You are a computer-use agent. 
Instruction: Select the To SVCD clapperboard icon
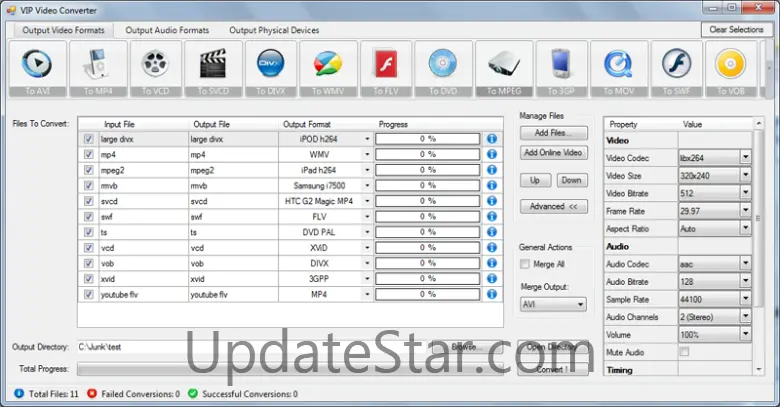(x=213, y=69)
